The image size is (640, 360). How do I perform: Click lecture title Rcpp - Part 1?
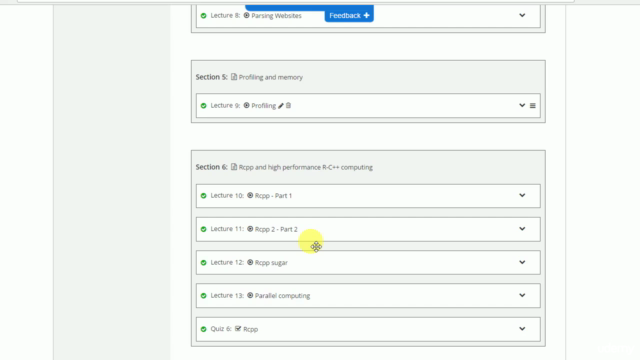pos(273,196)
